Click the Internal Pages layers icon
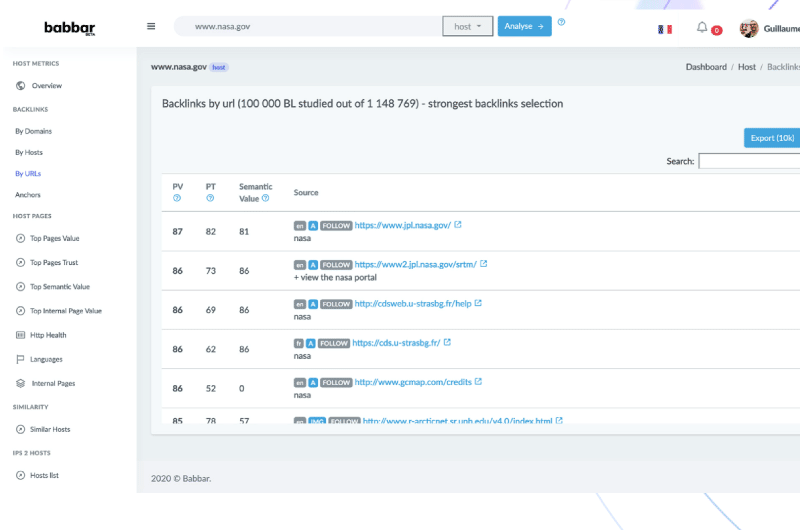 pyautogui.click(x=20, y=383)
